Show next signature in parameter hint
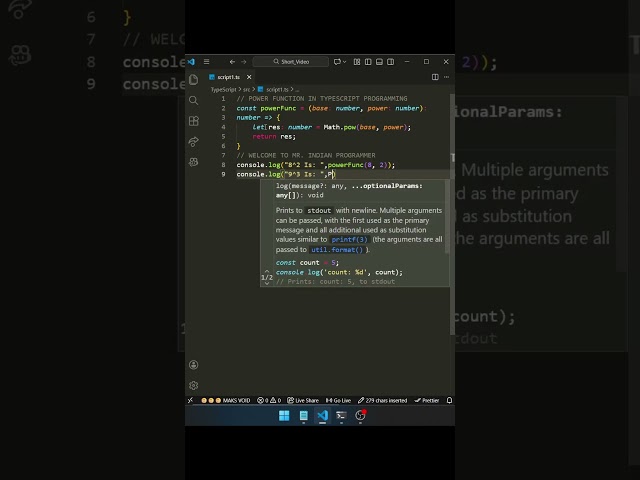This screenshot has width=640, height=480. (267, 283)
